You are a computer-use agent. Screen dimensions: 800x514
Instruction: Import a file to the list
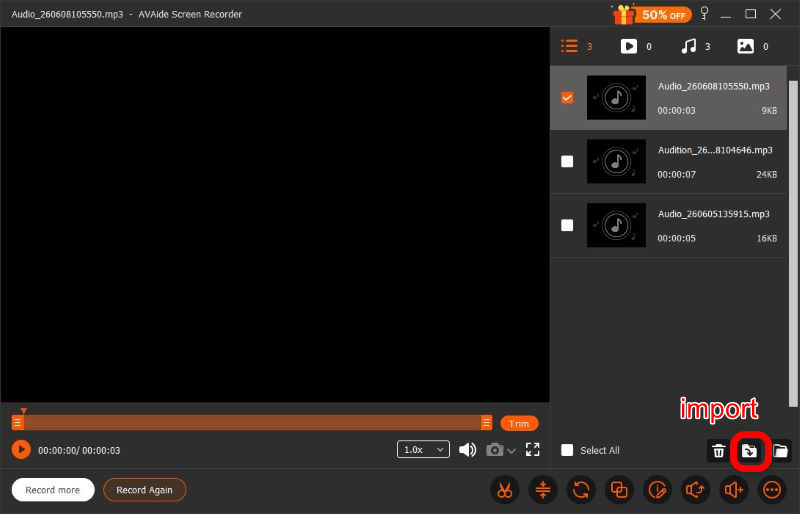click(749, 451)
